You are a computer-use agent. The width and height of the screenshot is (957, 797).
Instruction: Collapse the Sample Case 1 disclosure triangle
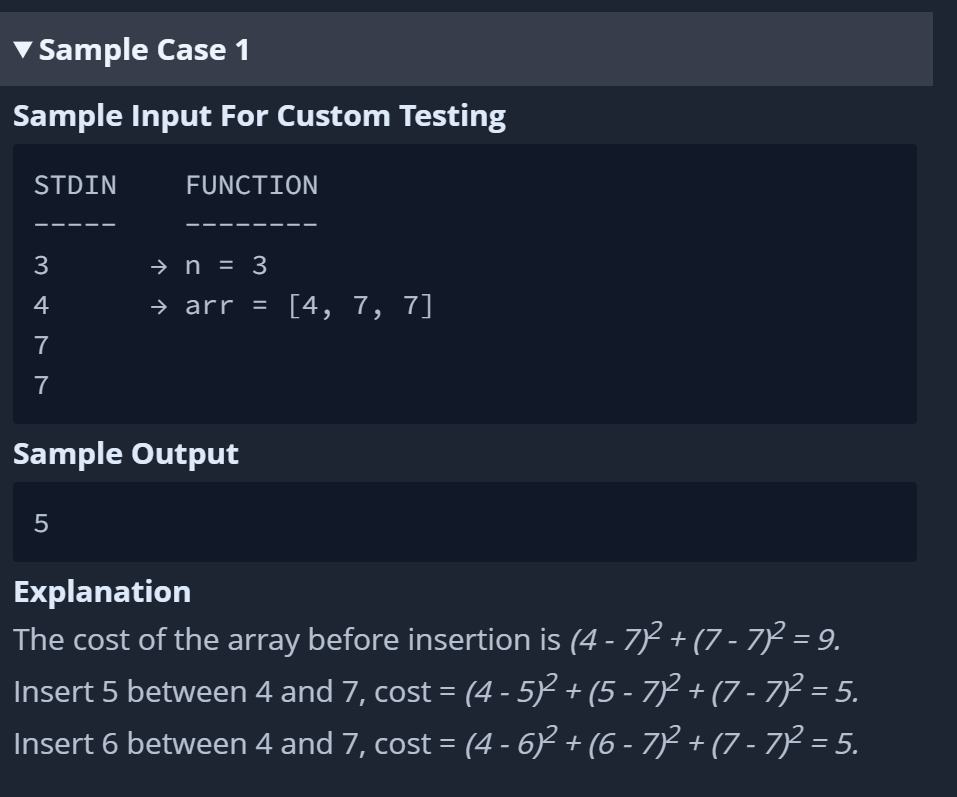pos(23,50)
